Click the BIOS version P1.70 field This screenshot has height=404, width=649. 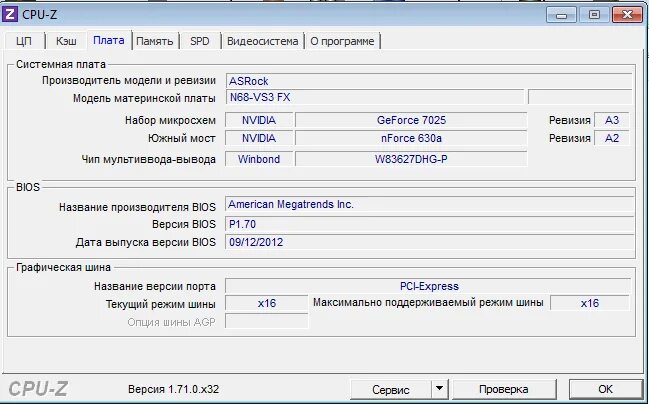(429, 224)
